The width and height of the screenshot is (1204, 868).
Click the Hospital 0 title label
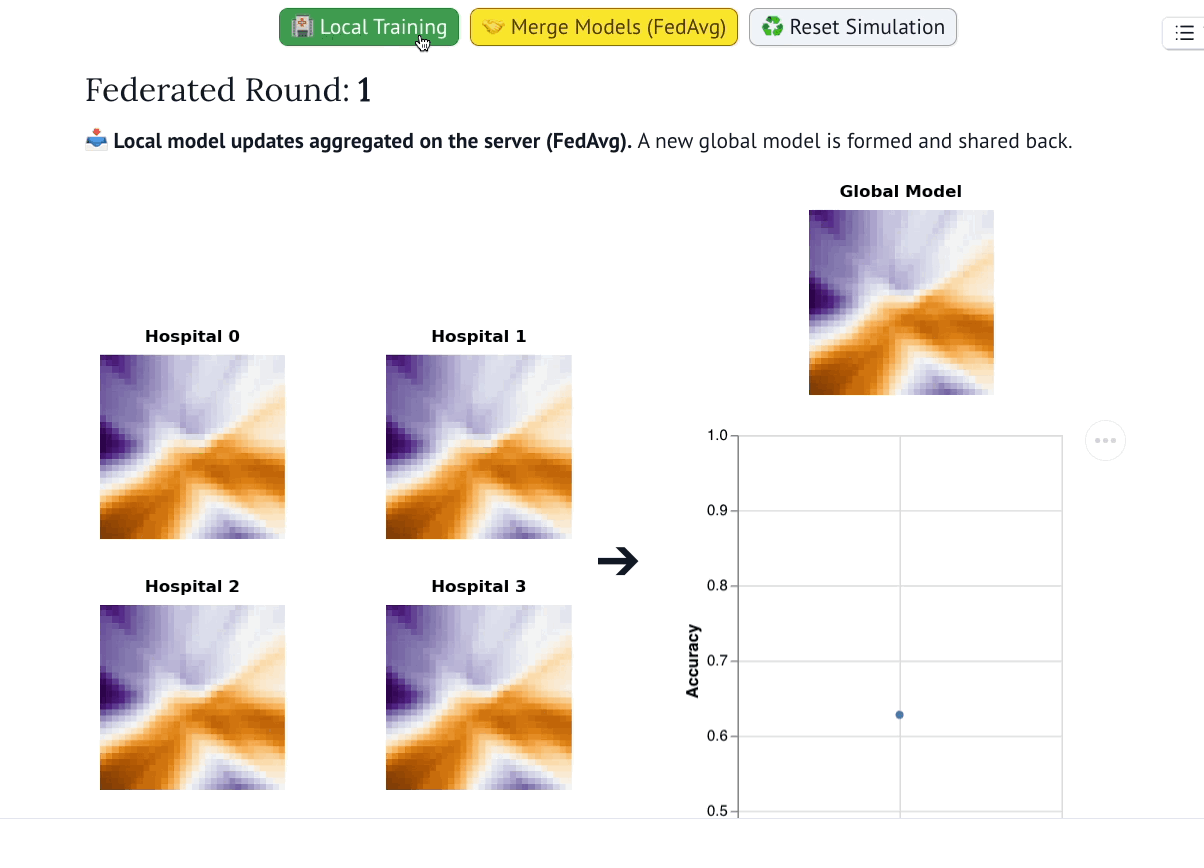[192, 337]
